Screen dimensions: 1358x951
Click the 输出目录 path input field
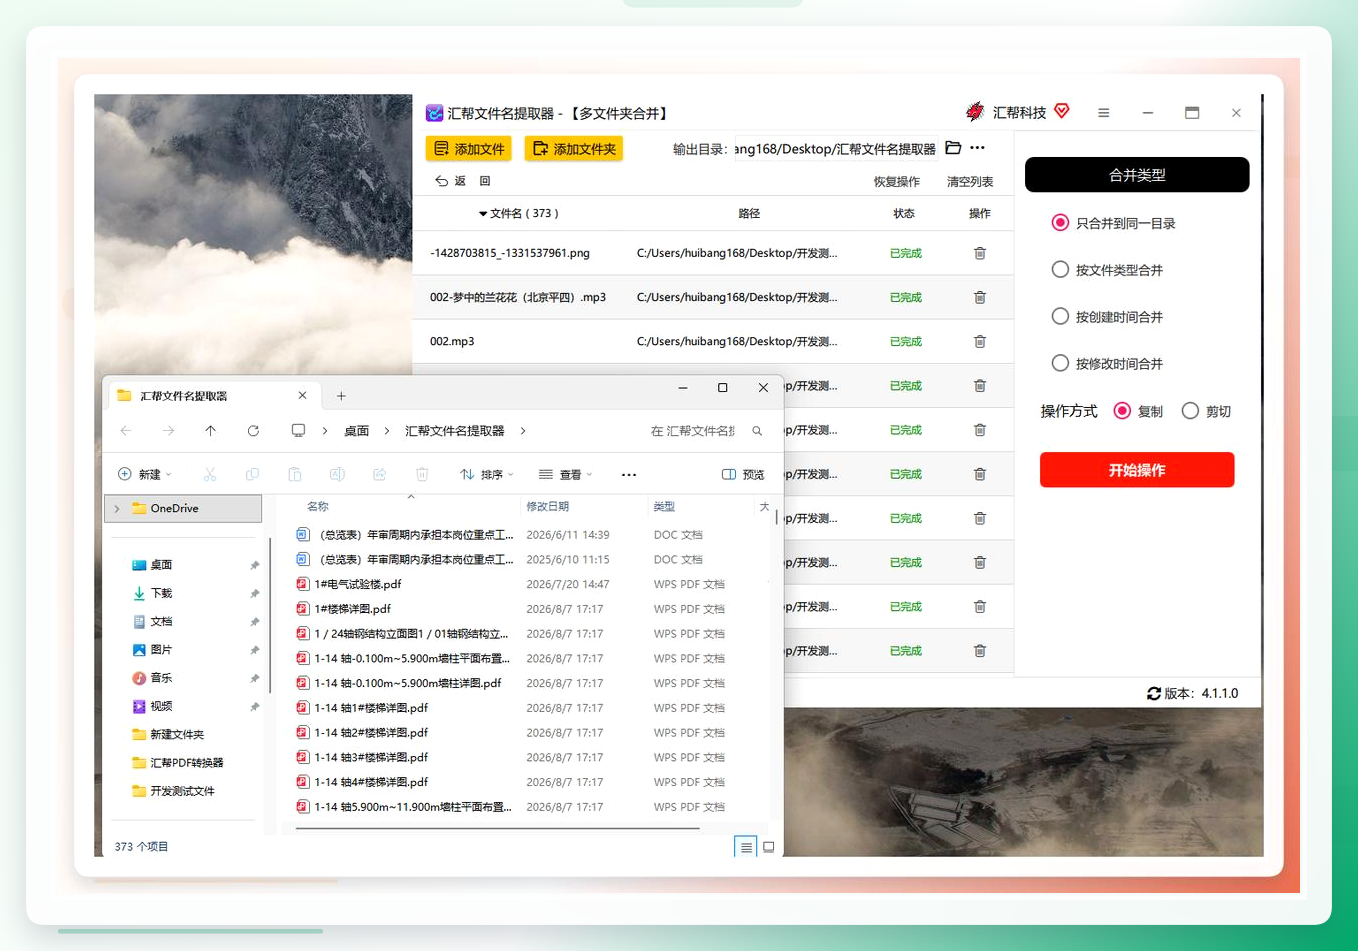(836, 149)
